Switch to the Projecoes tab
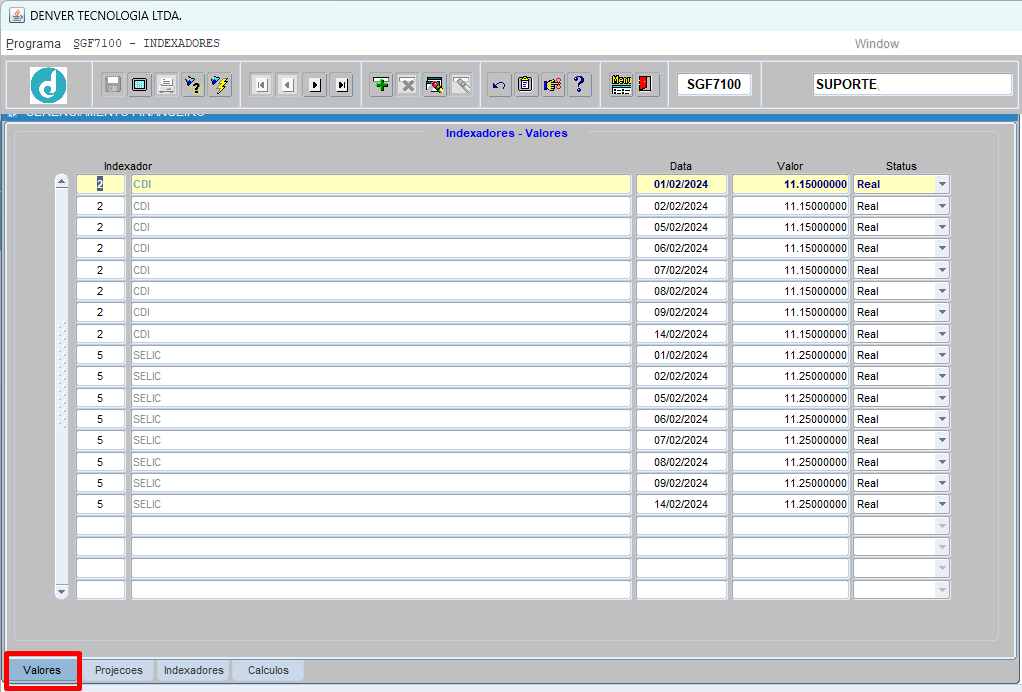 coord(119,670)
